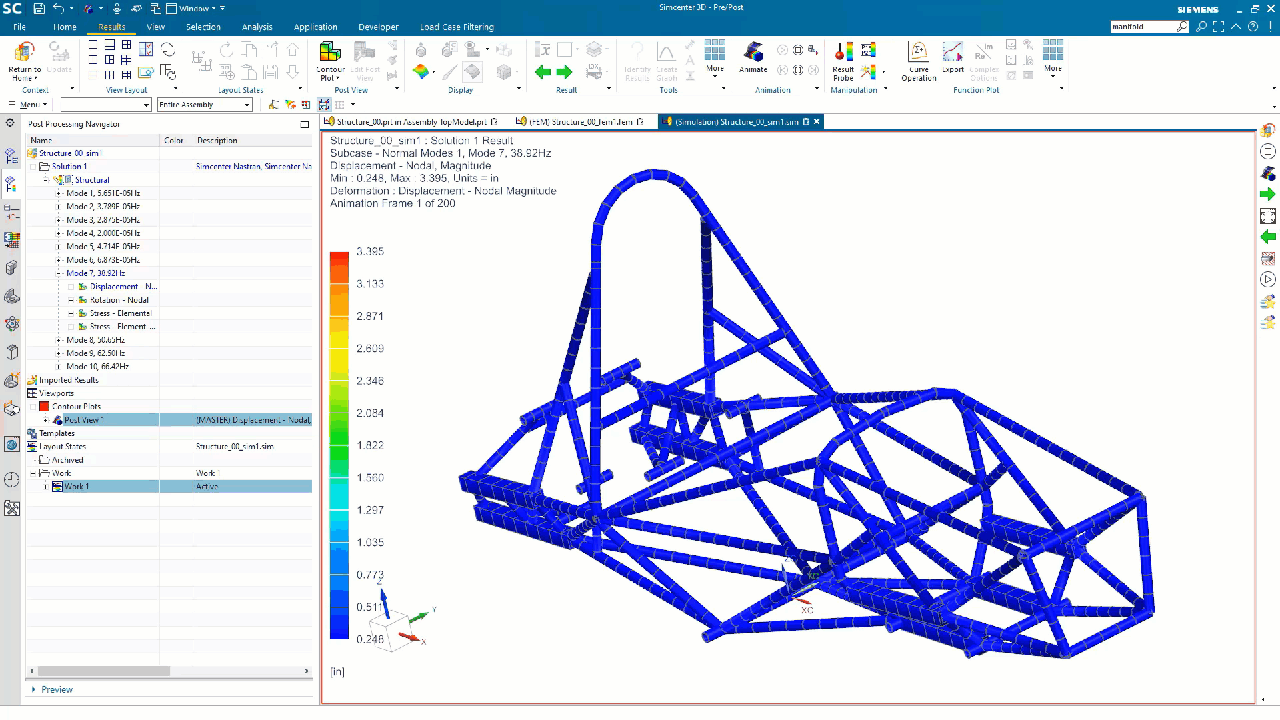The width and height of the screenshot is (1280, 720).
Task: Expand the Preview panel
Action: 53,689
